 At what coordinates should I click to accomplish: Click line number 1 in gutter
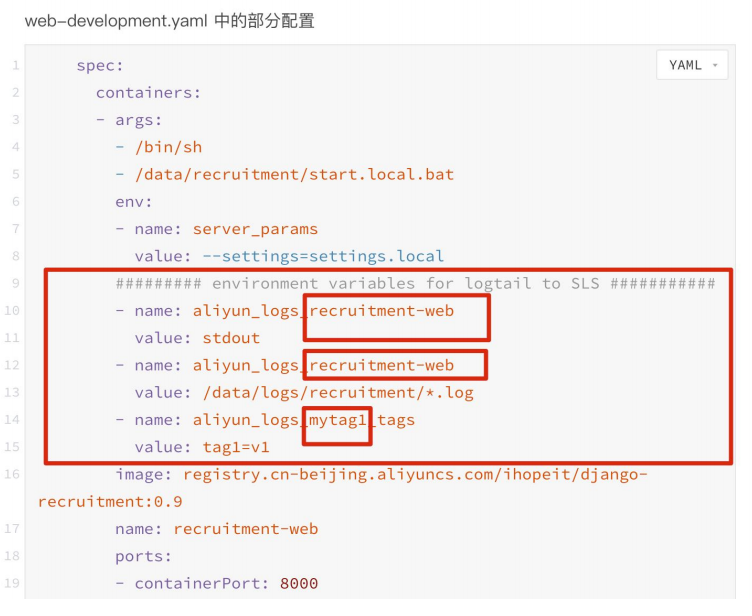click(15, 66)
